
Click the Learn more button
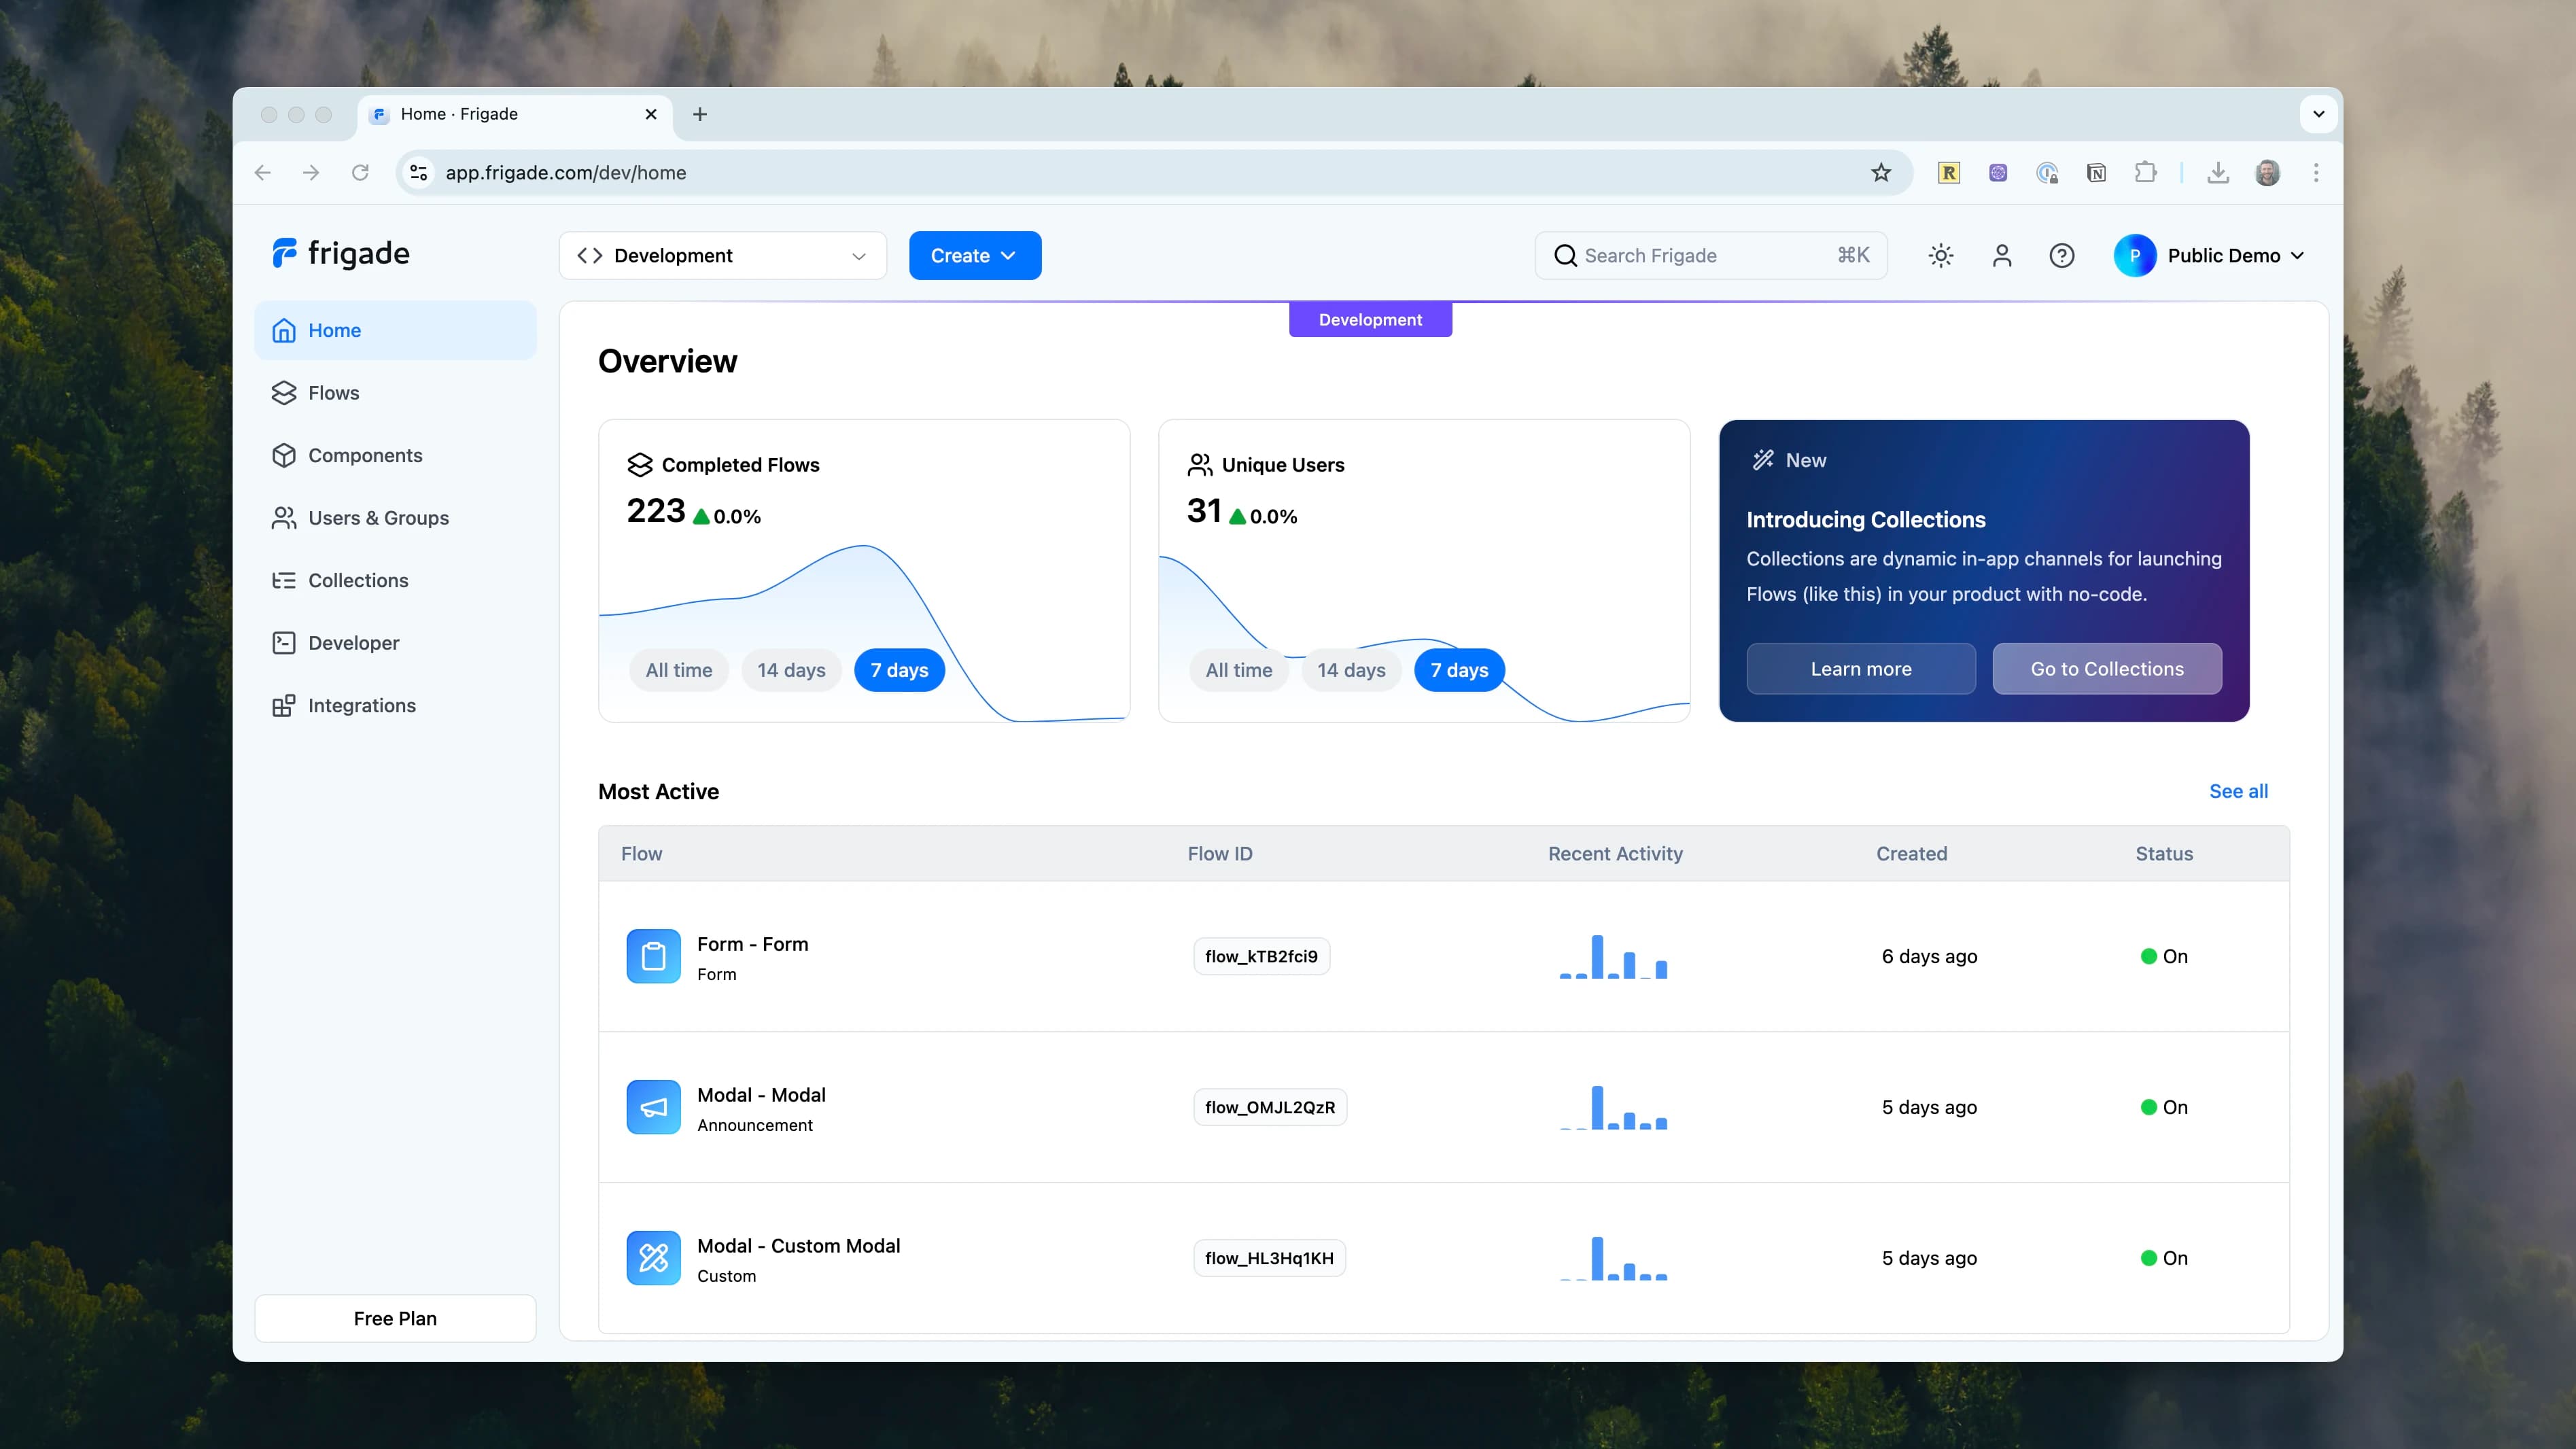pos(1861,669)
